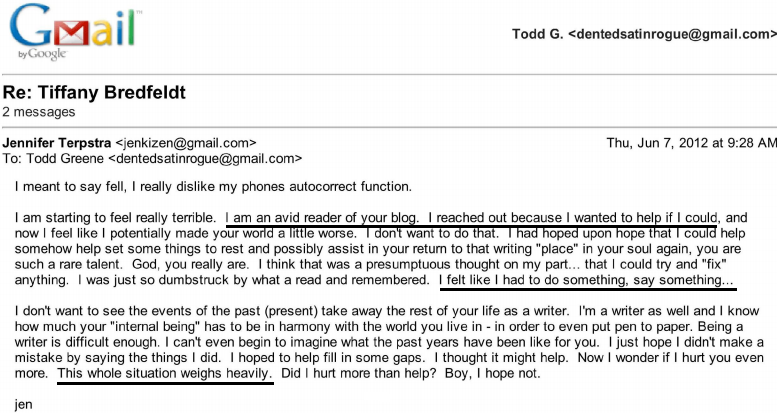Click the "by Google" text under the logo

click(x=38, y=53)
